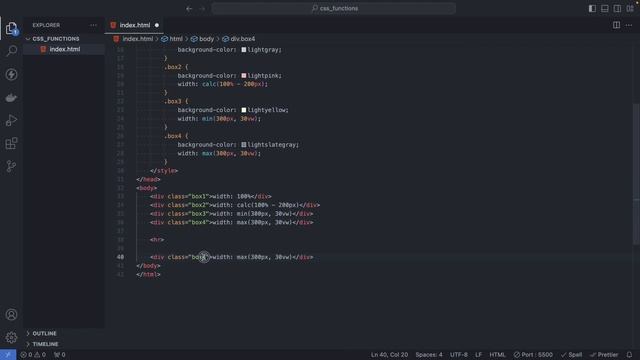Click the </style> closing tag
640x360 pixels.
(164, 171)
